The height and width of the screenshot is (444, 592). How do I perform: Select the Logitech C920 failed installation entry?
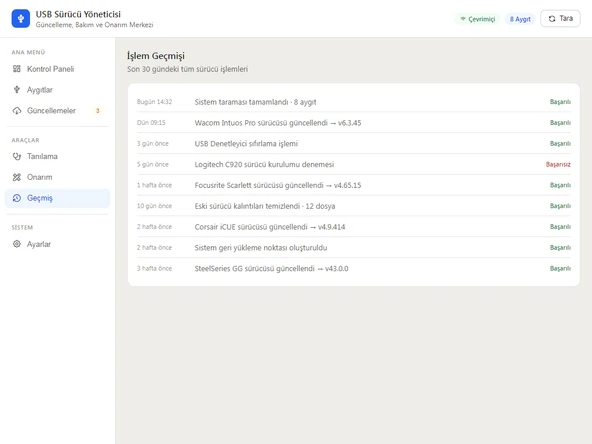click(x=354, y=164)
